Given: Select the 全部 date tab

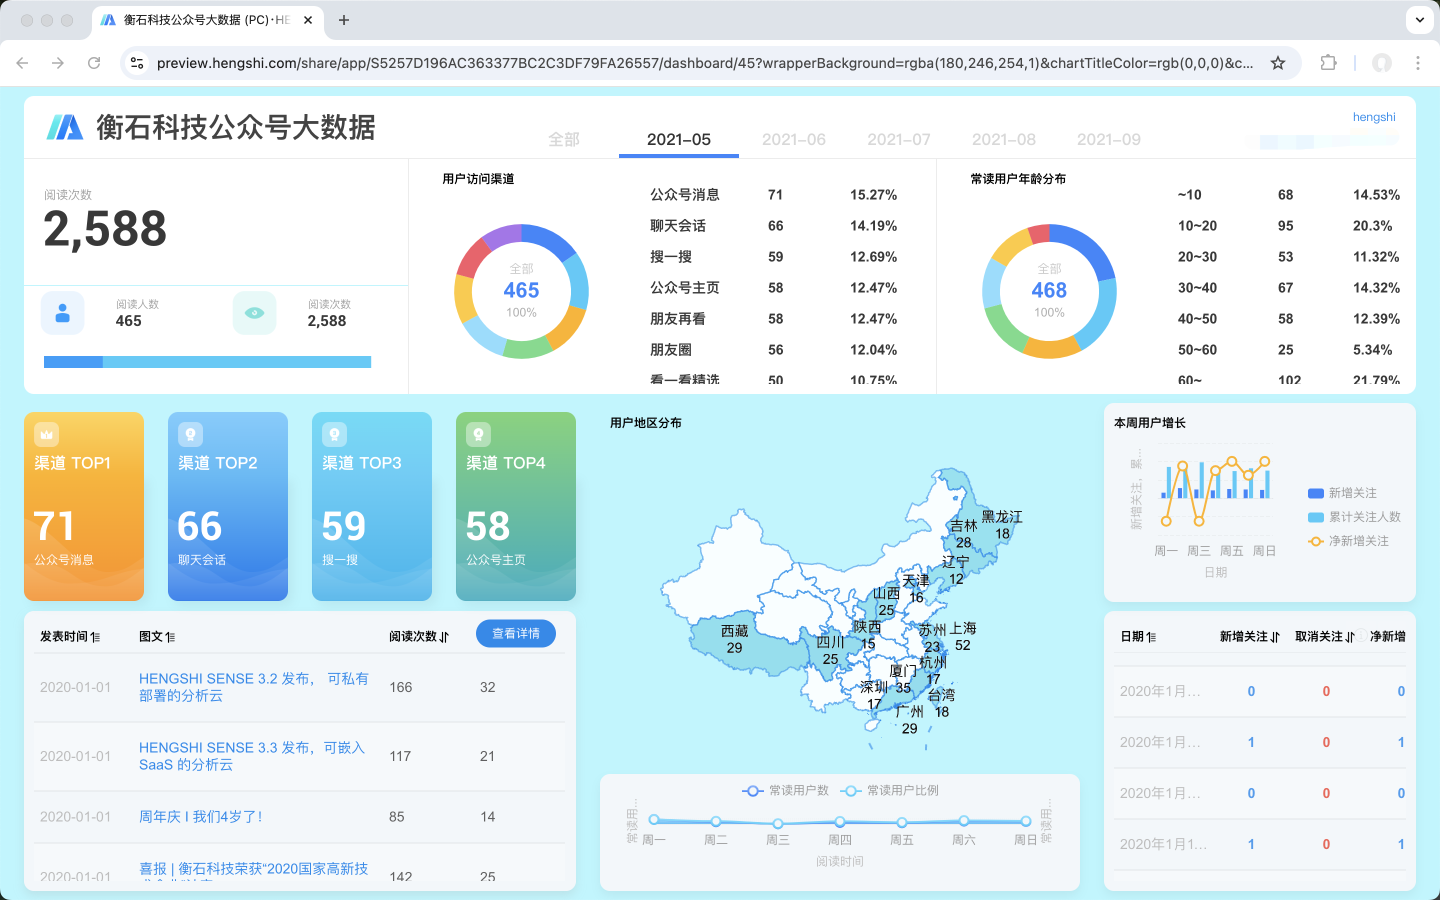Looking at the screenshot, I should tap(563, 140).
